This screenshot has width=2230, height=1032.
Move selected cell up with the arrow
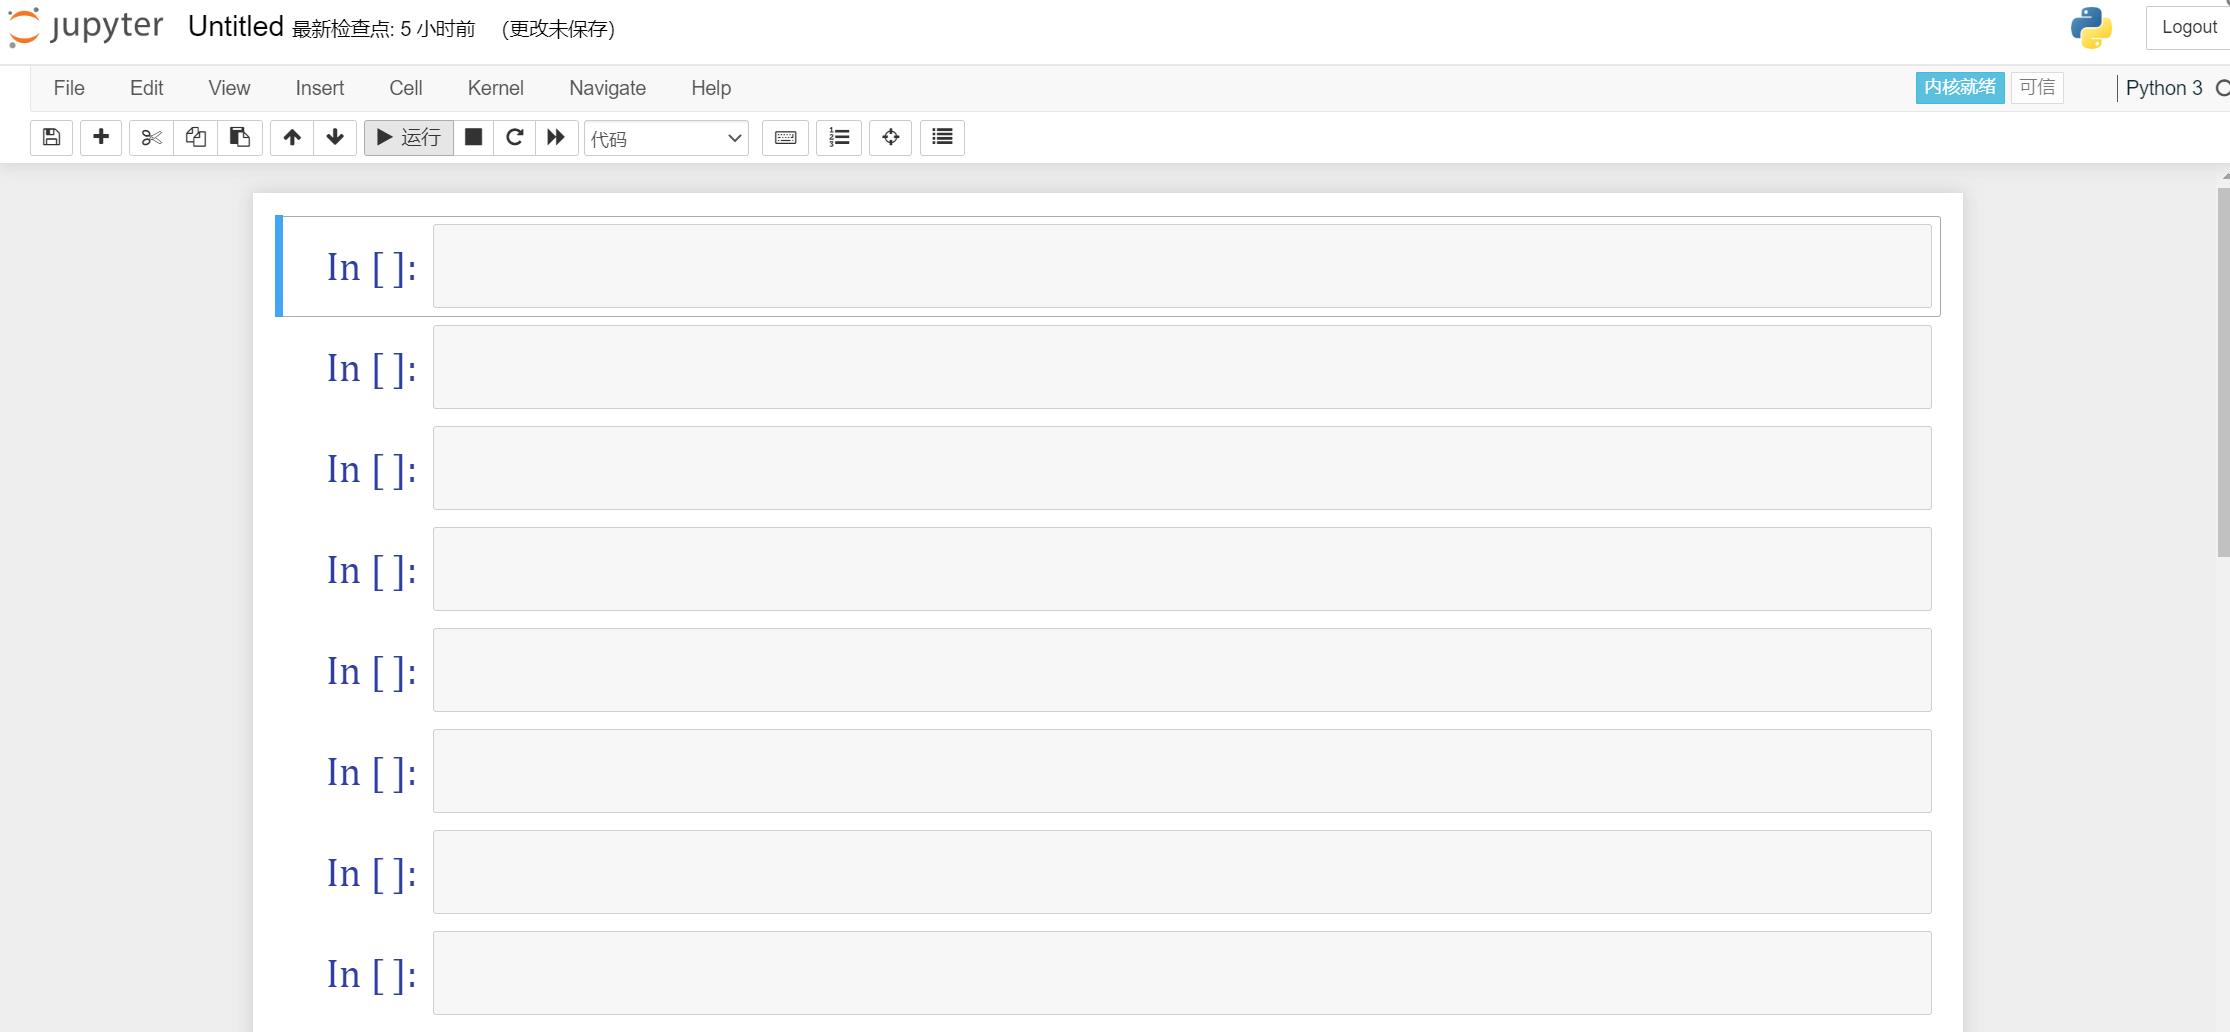pos(292,137)
